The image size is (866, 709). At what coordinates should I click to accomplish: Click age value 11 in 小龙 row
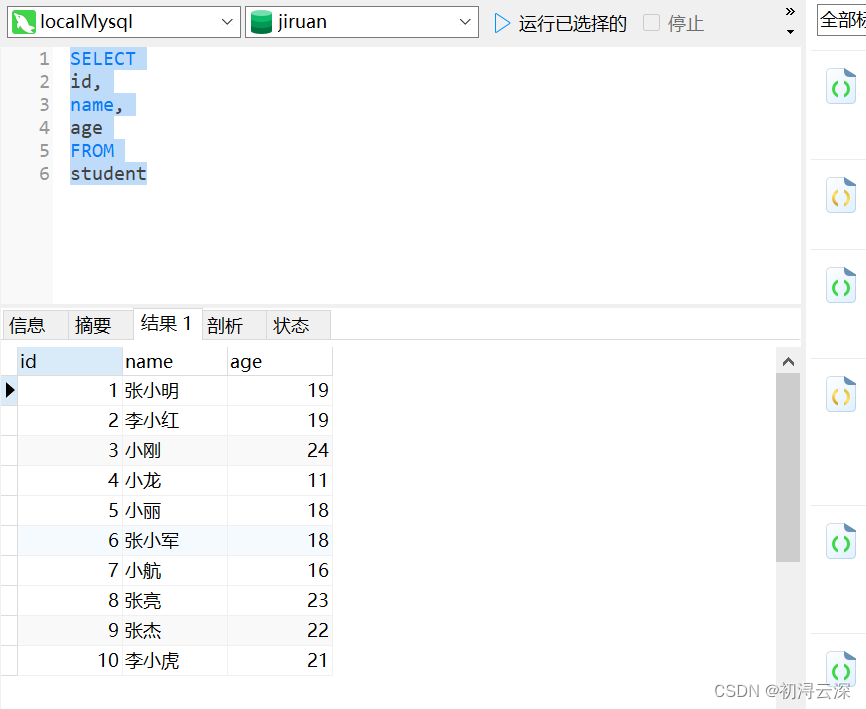(x=279, y=480)
